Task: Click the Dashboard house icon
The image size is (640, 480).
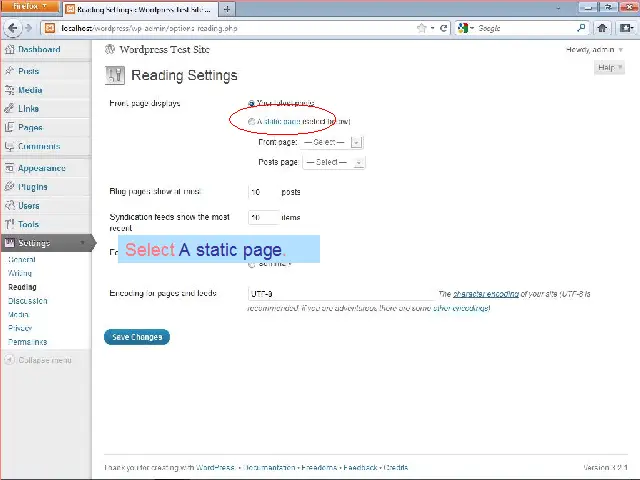Action: (9, 49)
